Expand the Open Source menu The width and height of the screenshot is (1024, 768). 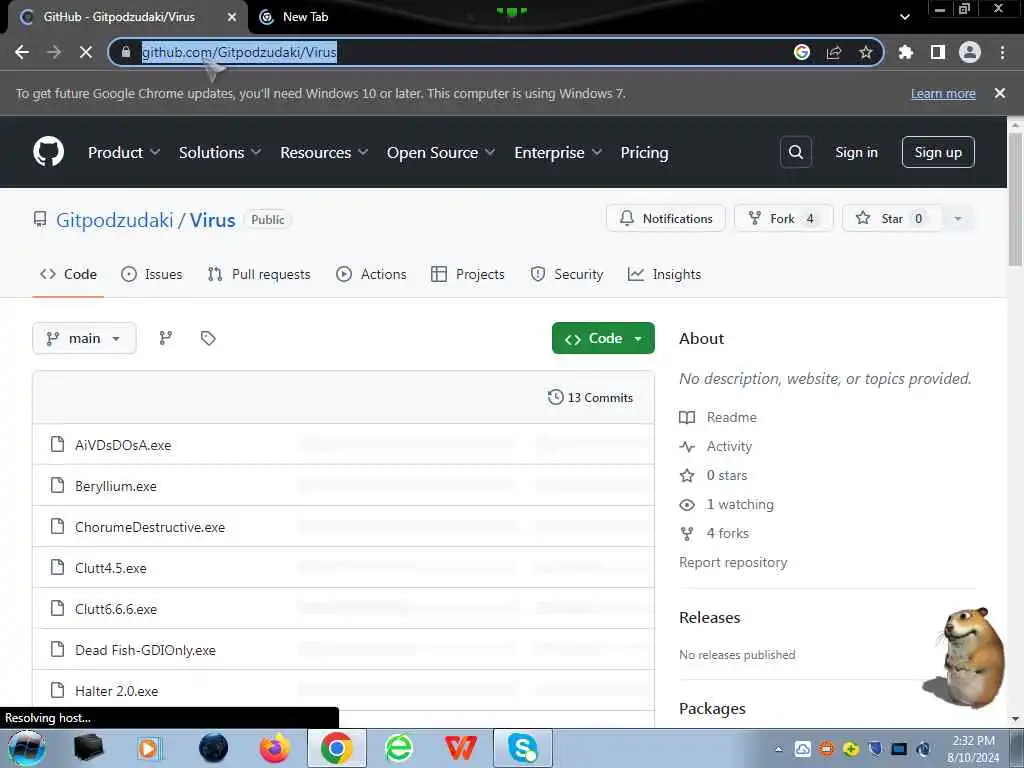(x=441, y=152)
